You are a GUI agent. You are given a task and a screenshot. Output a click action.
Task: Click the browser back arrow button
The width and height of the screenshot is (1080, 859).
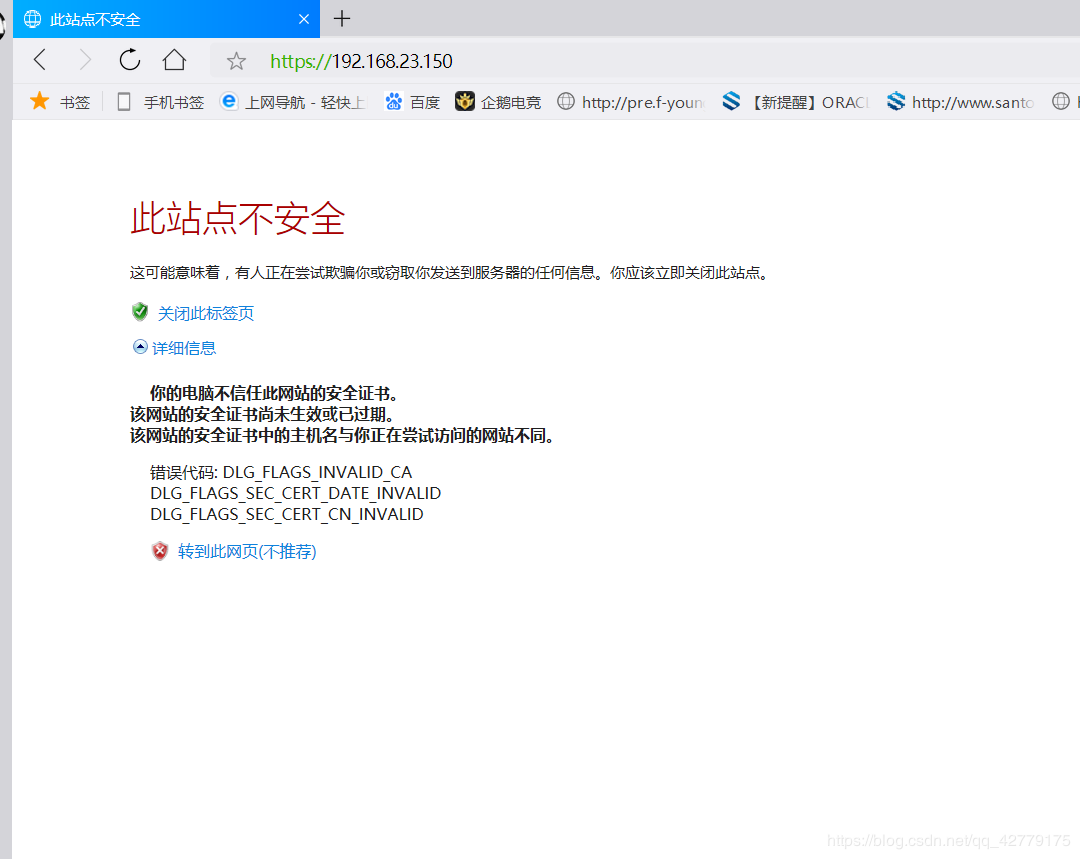pyautogui.click(x=40, y=60)
